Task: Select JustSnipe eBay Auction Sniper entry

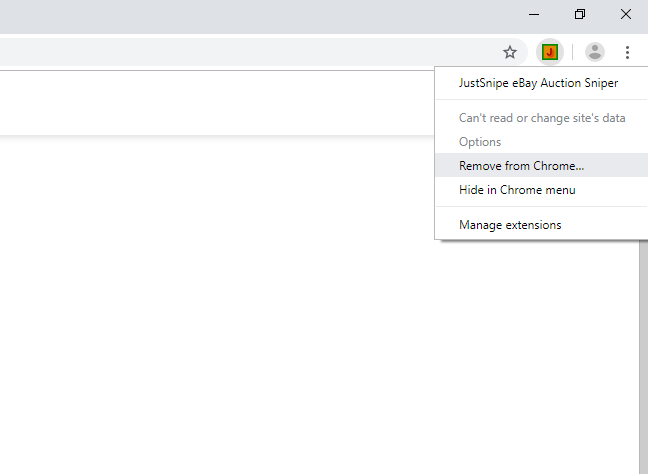Action: coord(538,83)
